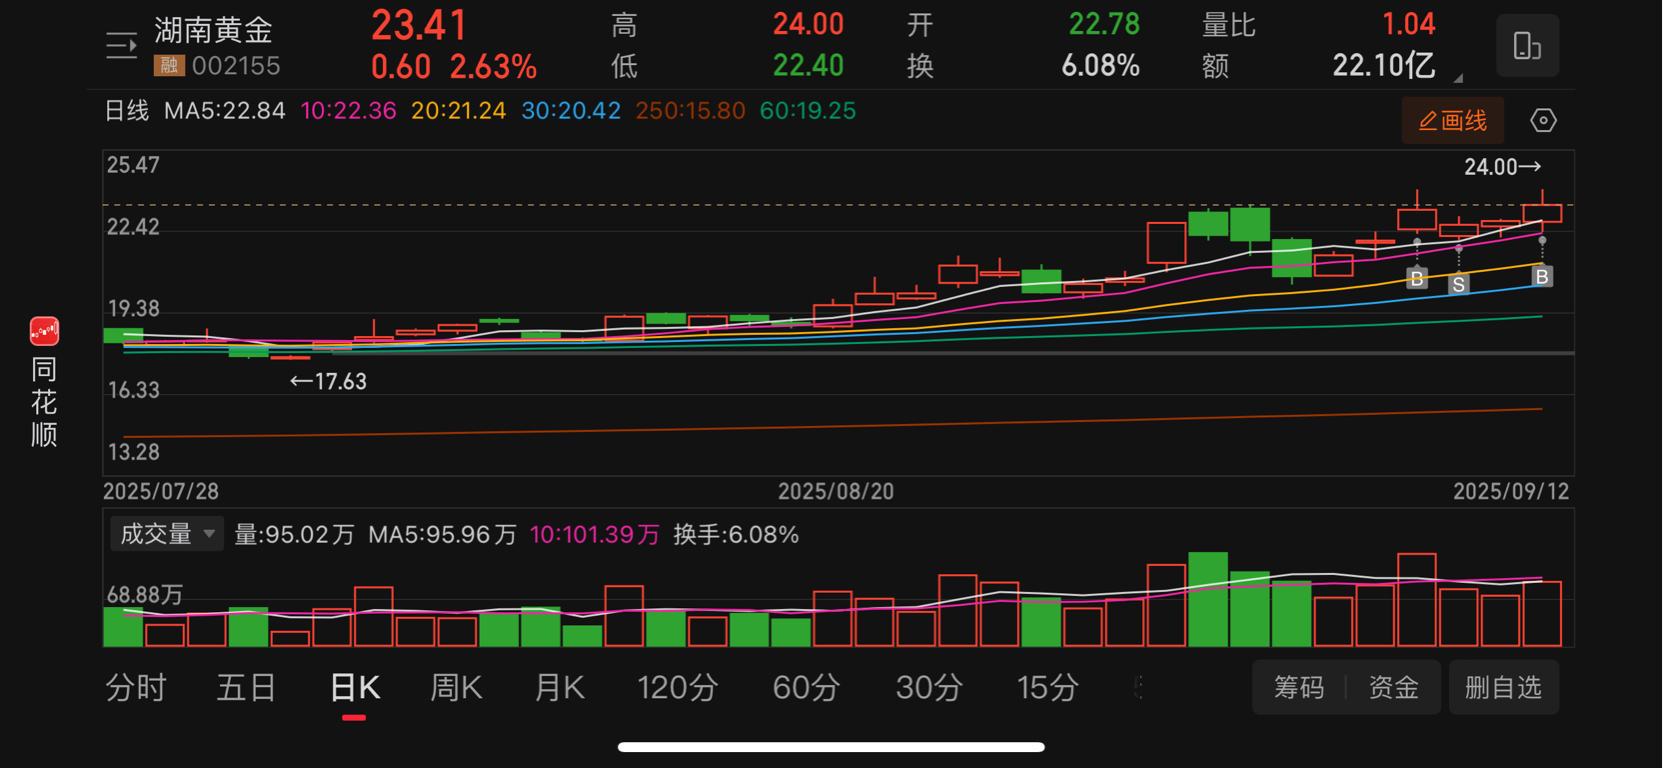Select the latest candlestick on the chart
1663x768 pixels.
click(1542, 213)
